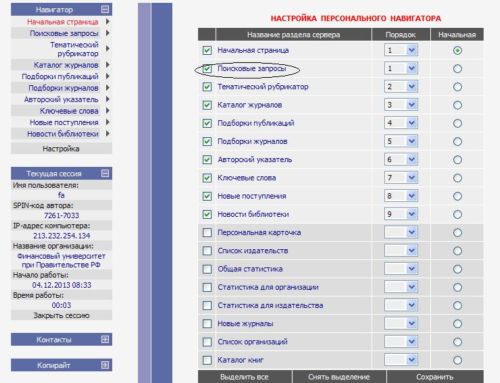The image size is (500, 383).
Task: Set Поисковые запросы as start page radio
Action: [x=457, y=69]
